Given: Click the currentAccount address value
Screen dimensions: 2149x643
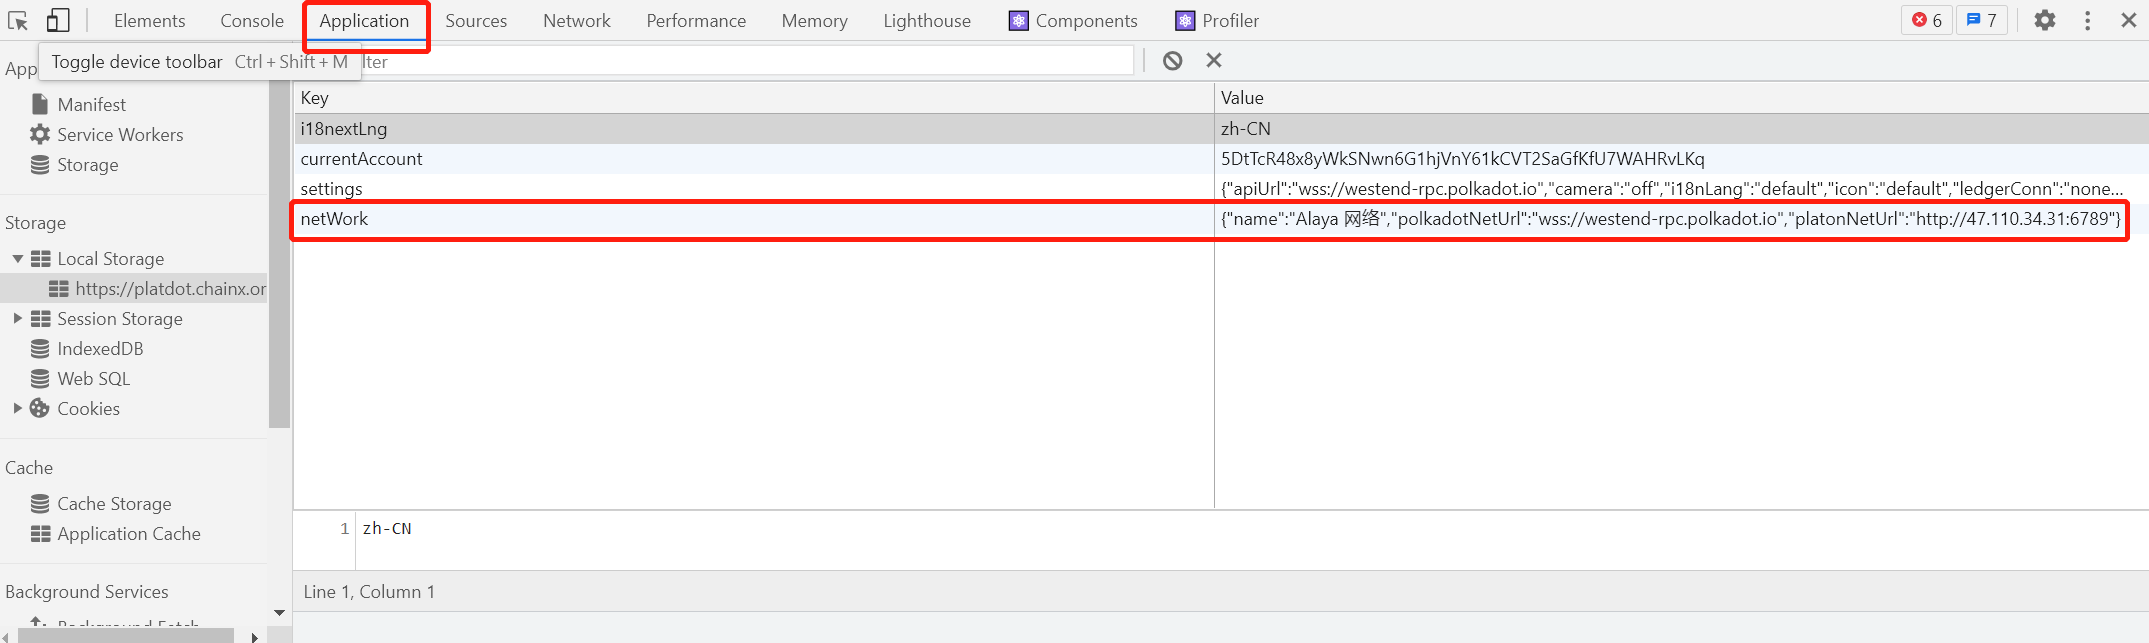Looking at the screenshot, I should (1462, 158).
